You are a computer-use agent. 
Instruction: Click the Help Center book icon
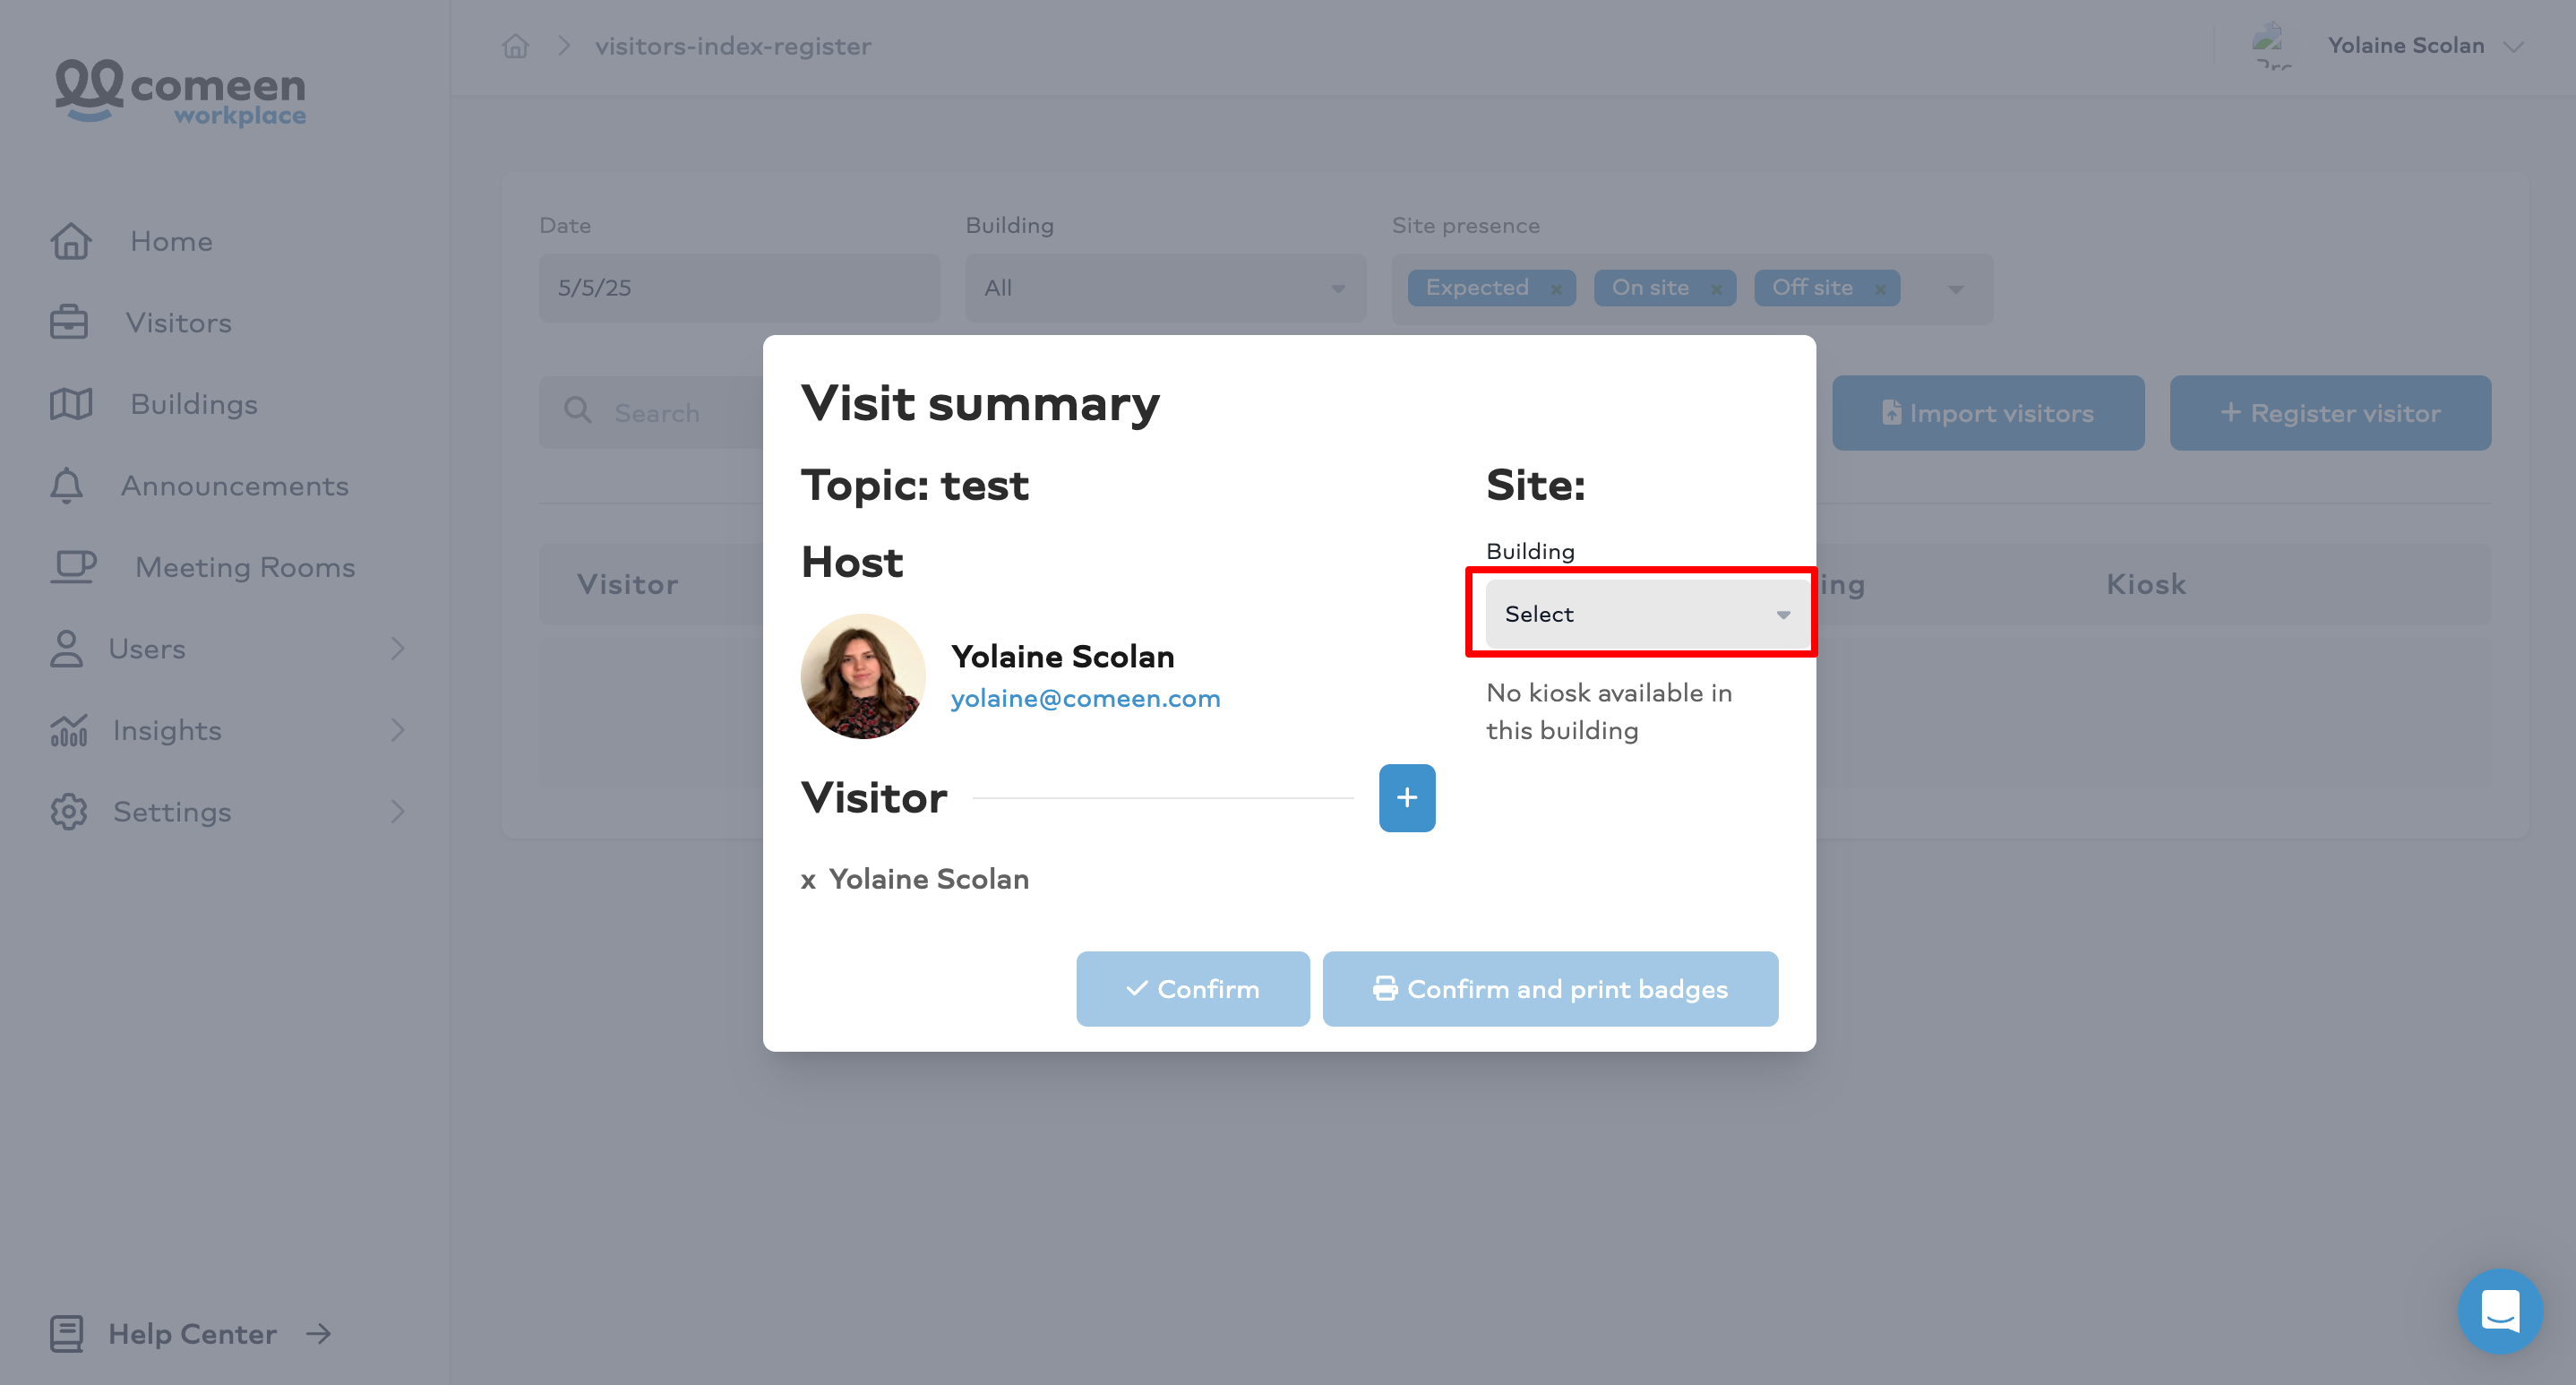click(x=66, y=1334)
